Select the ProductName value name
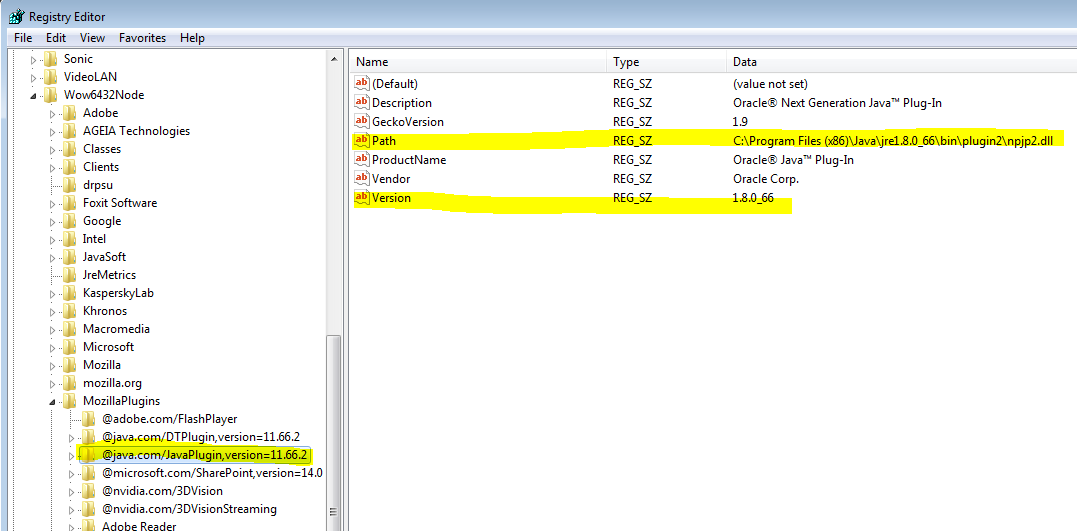The image size is (1077, 531). pyautogui.click(x=409, y=159)
